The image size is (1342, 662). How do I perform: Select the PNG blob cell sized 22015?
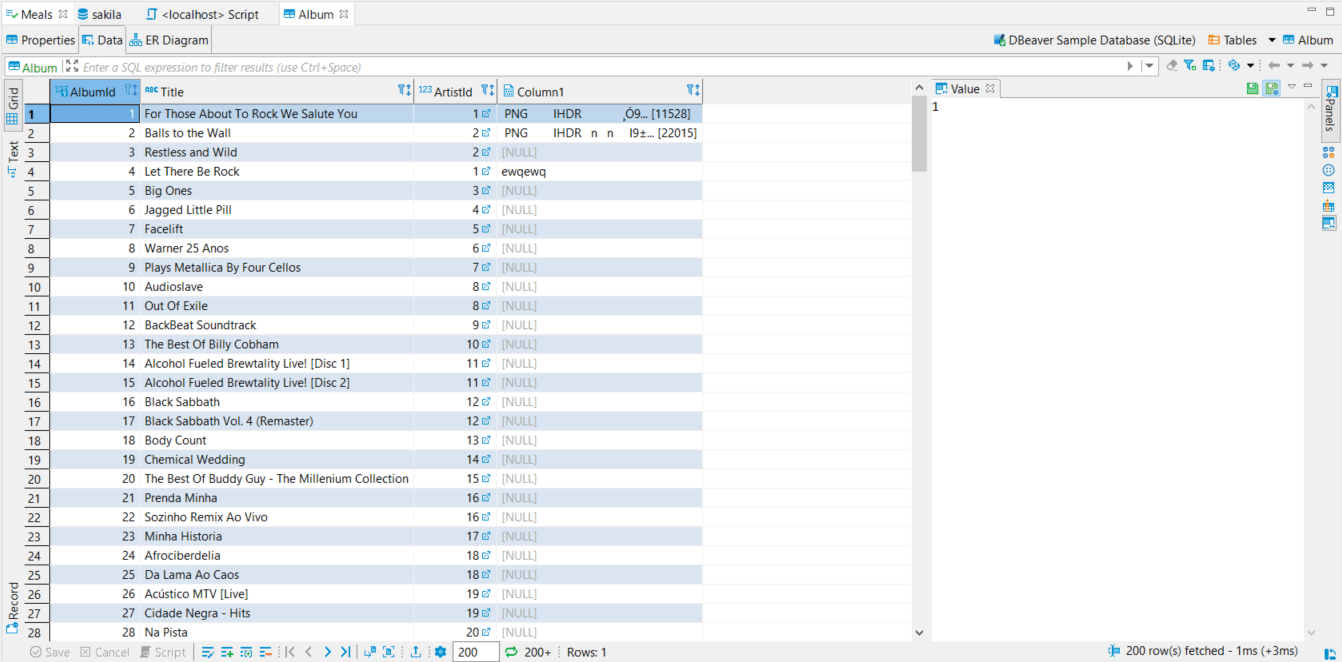point(600,133)
